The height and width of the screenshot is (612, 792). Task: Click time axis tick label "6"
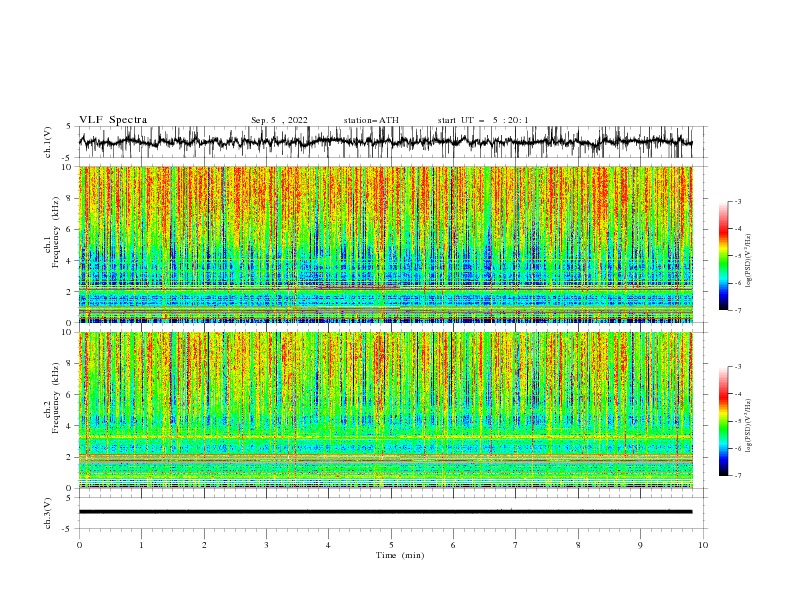tap(453, 545)
